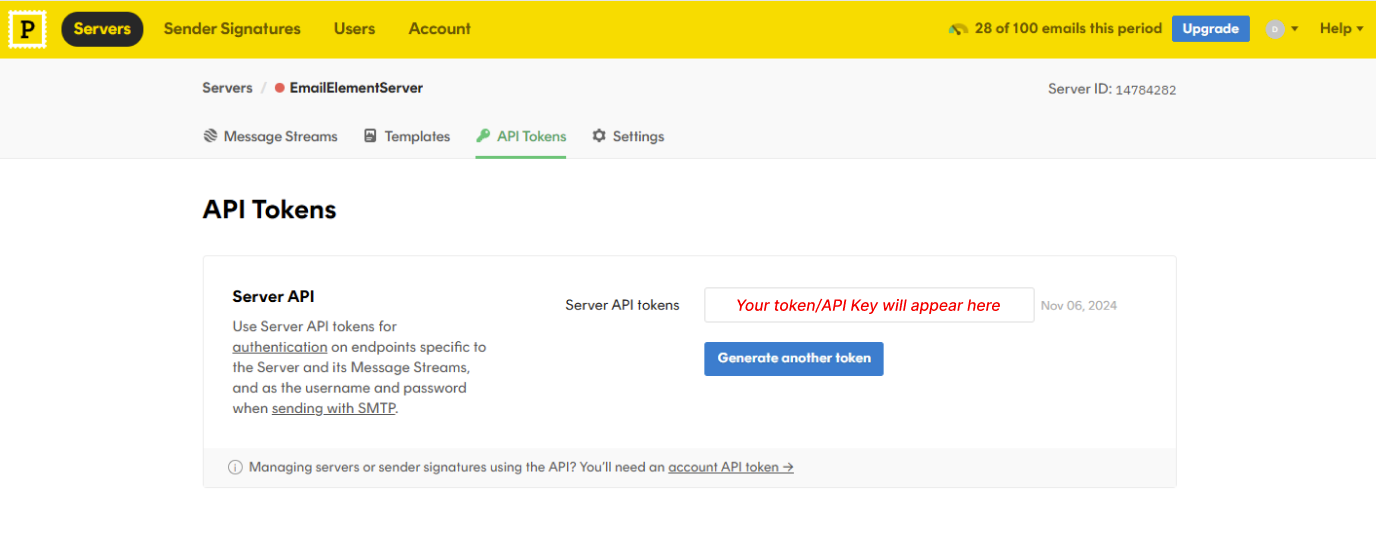Open the Users page
Viewport: 1376px width, 551px height.
click(x=354, y=29)
